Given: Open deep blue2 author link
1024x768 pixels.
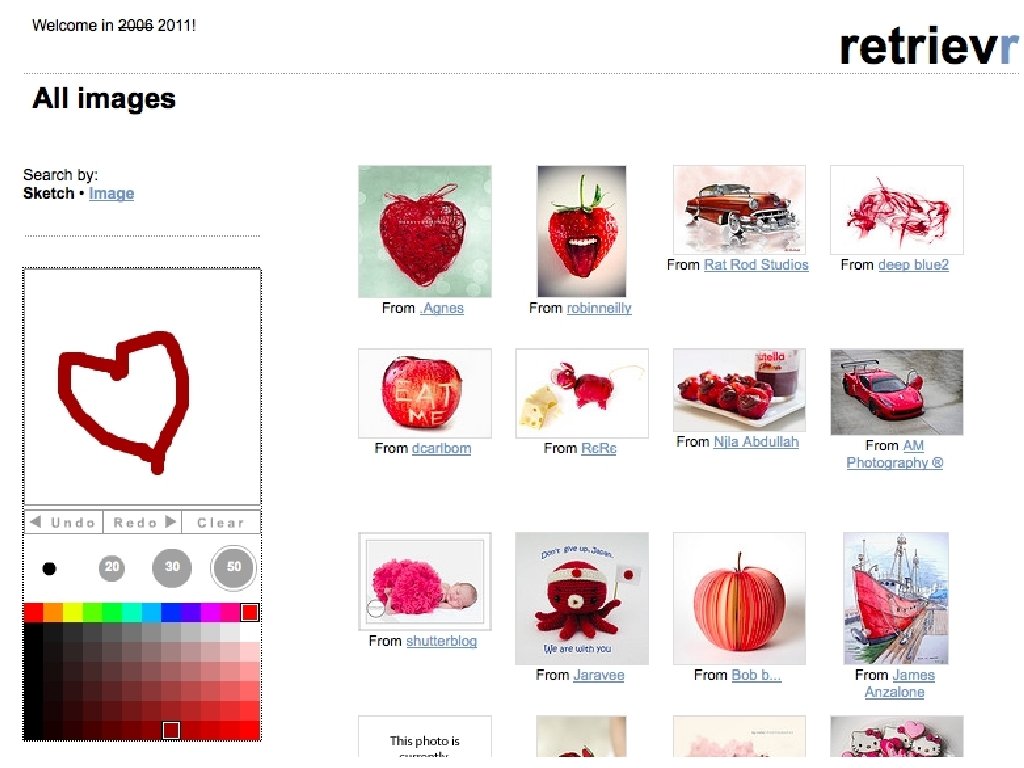Looking at the screenshot, I should click(x=913, y=265).
